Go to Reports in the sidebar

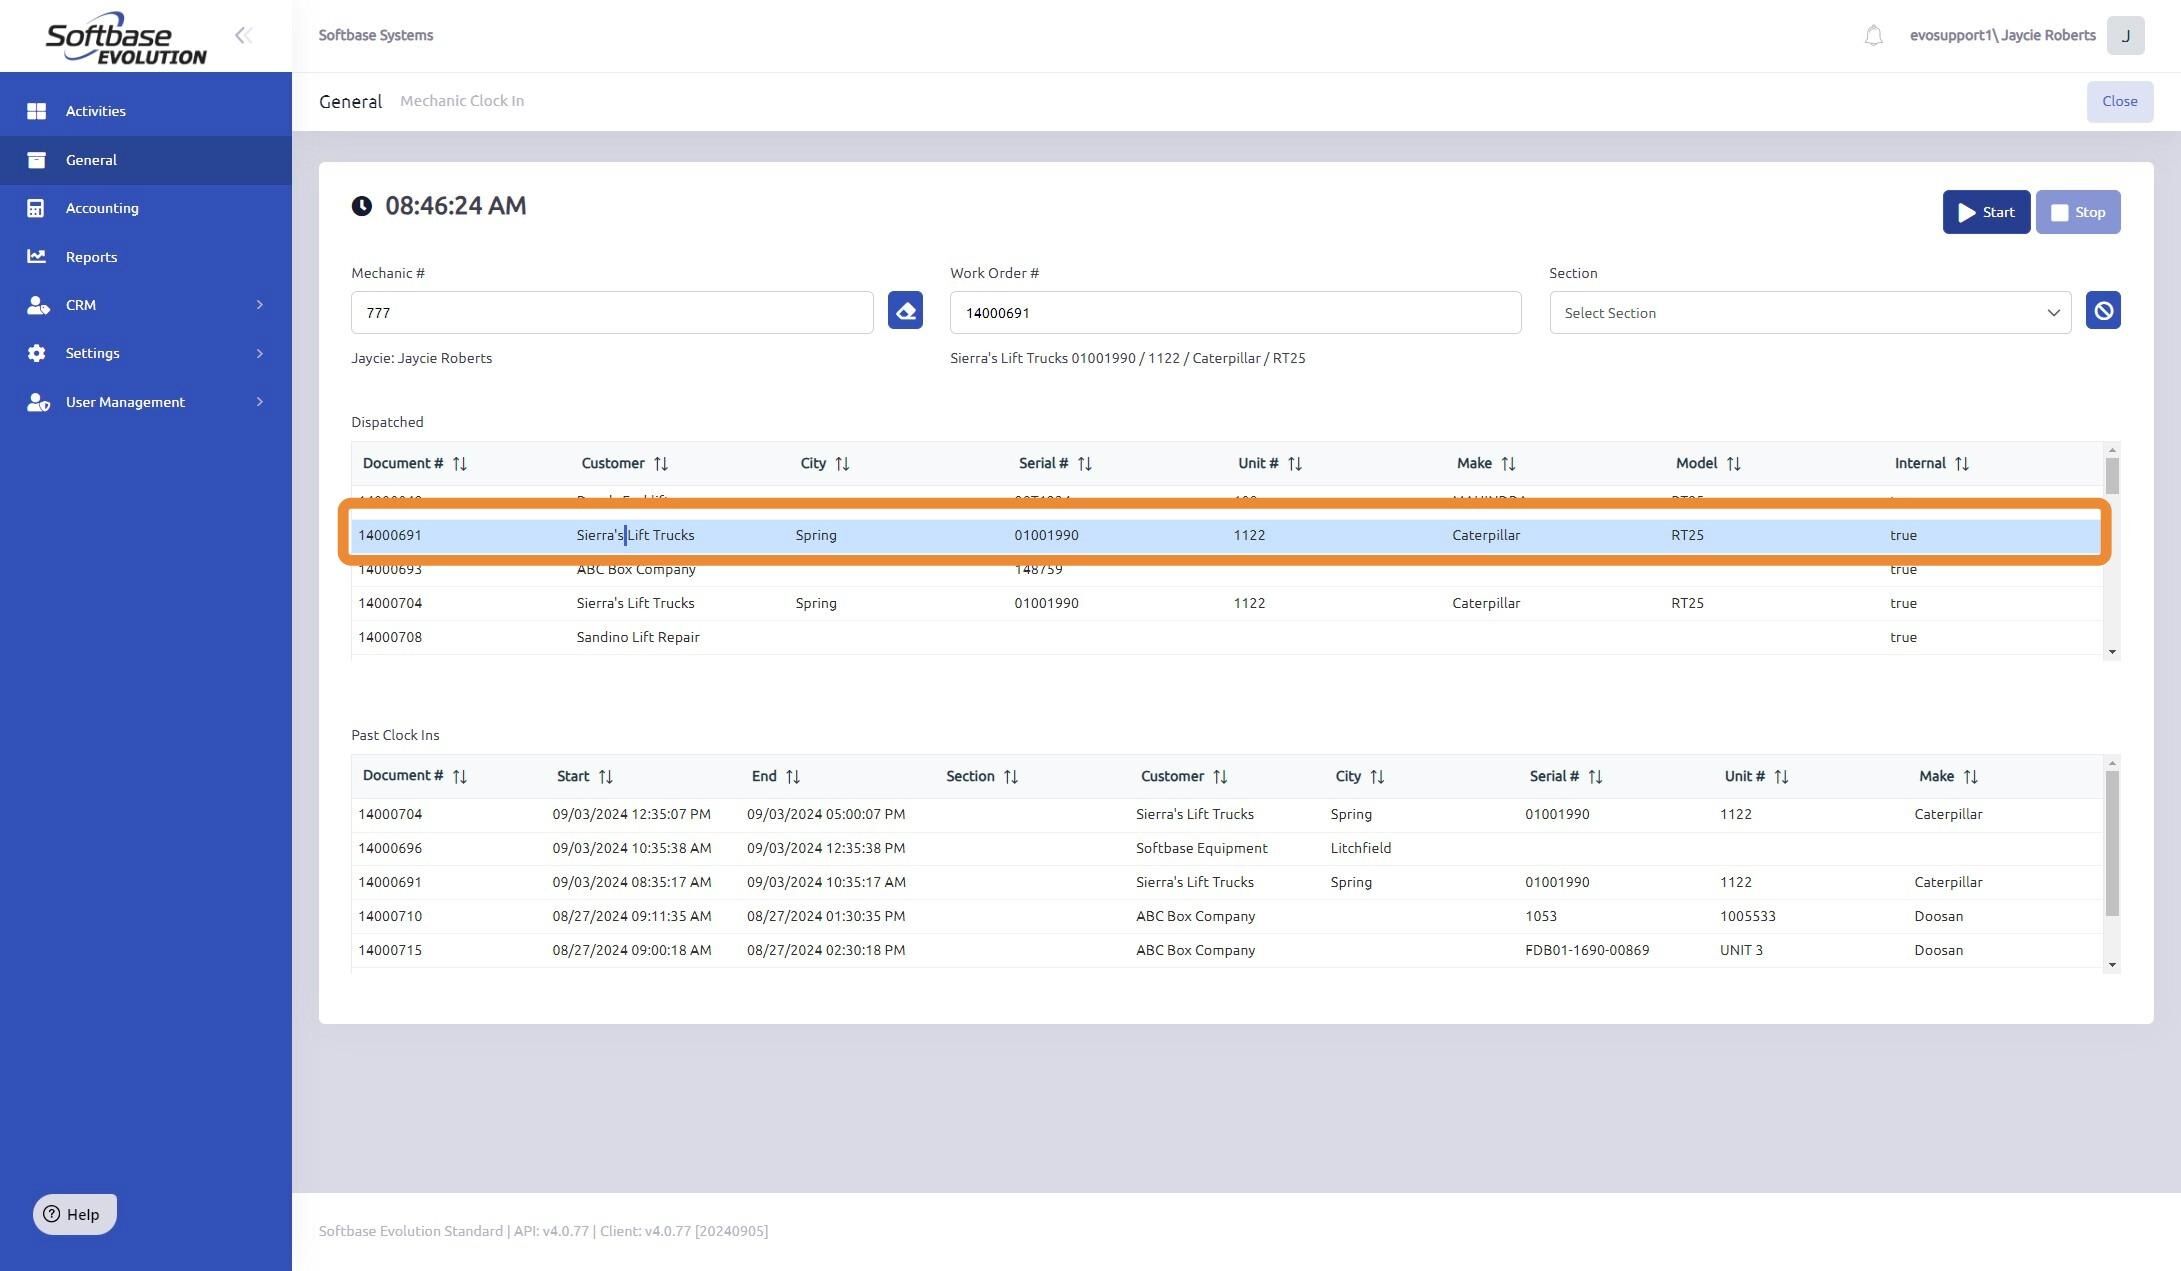91,257
